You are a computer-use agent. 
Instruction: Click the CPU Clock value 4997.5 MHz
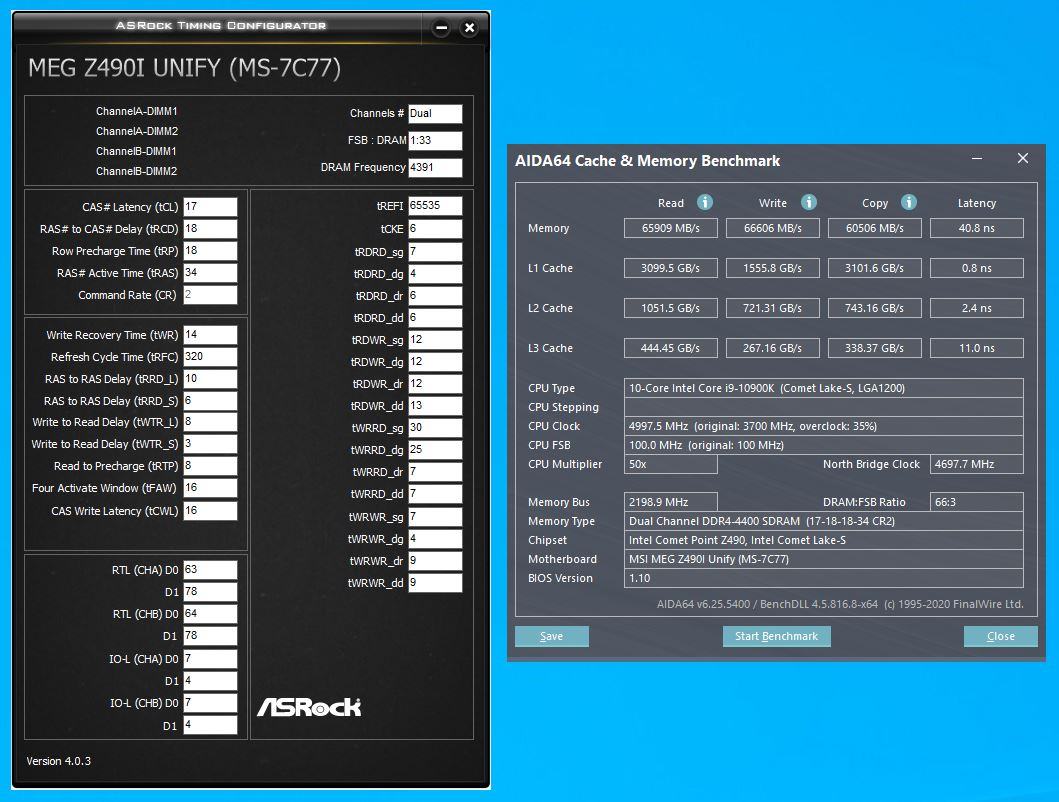(823, 426)
